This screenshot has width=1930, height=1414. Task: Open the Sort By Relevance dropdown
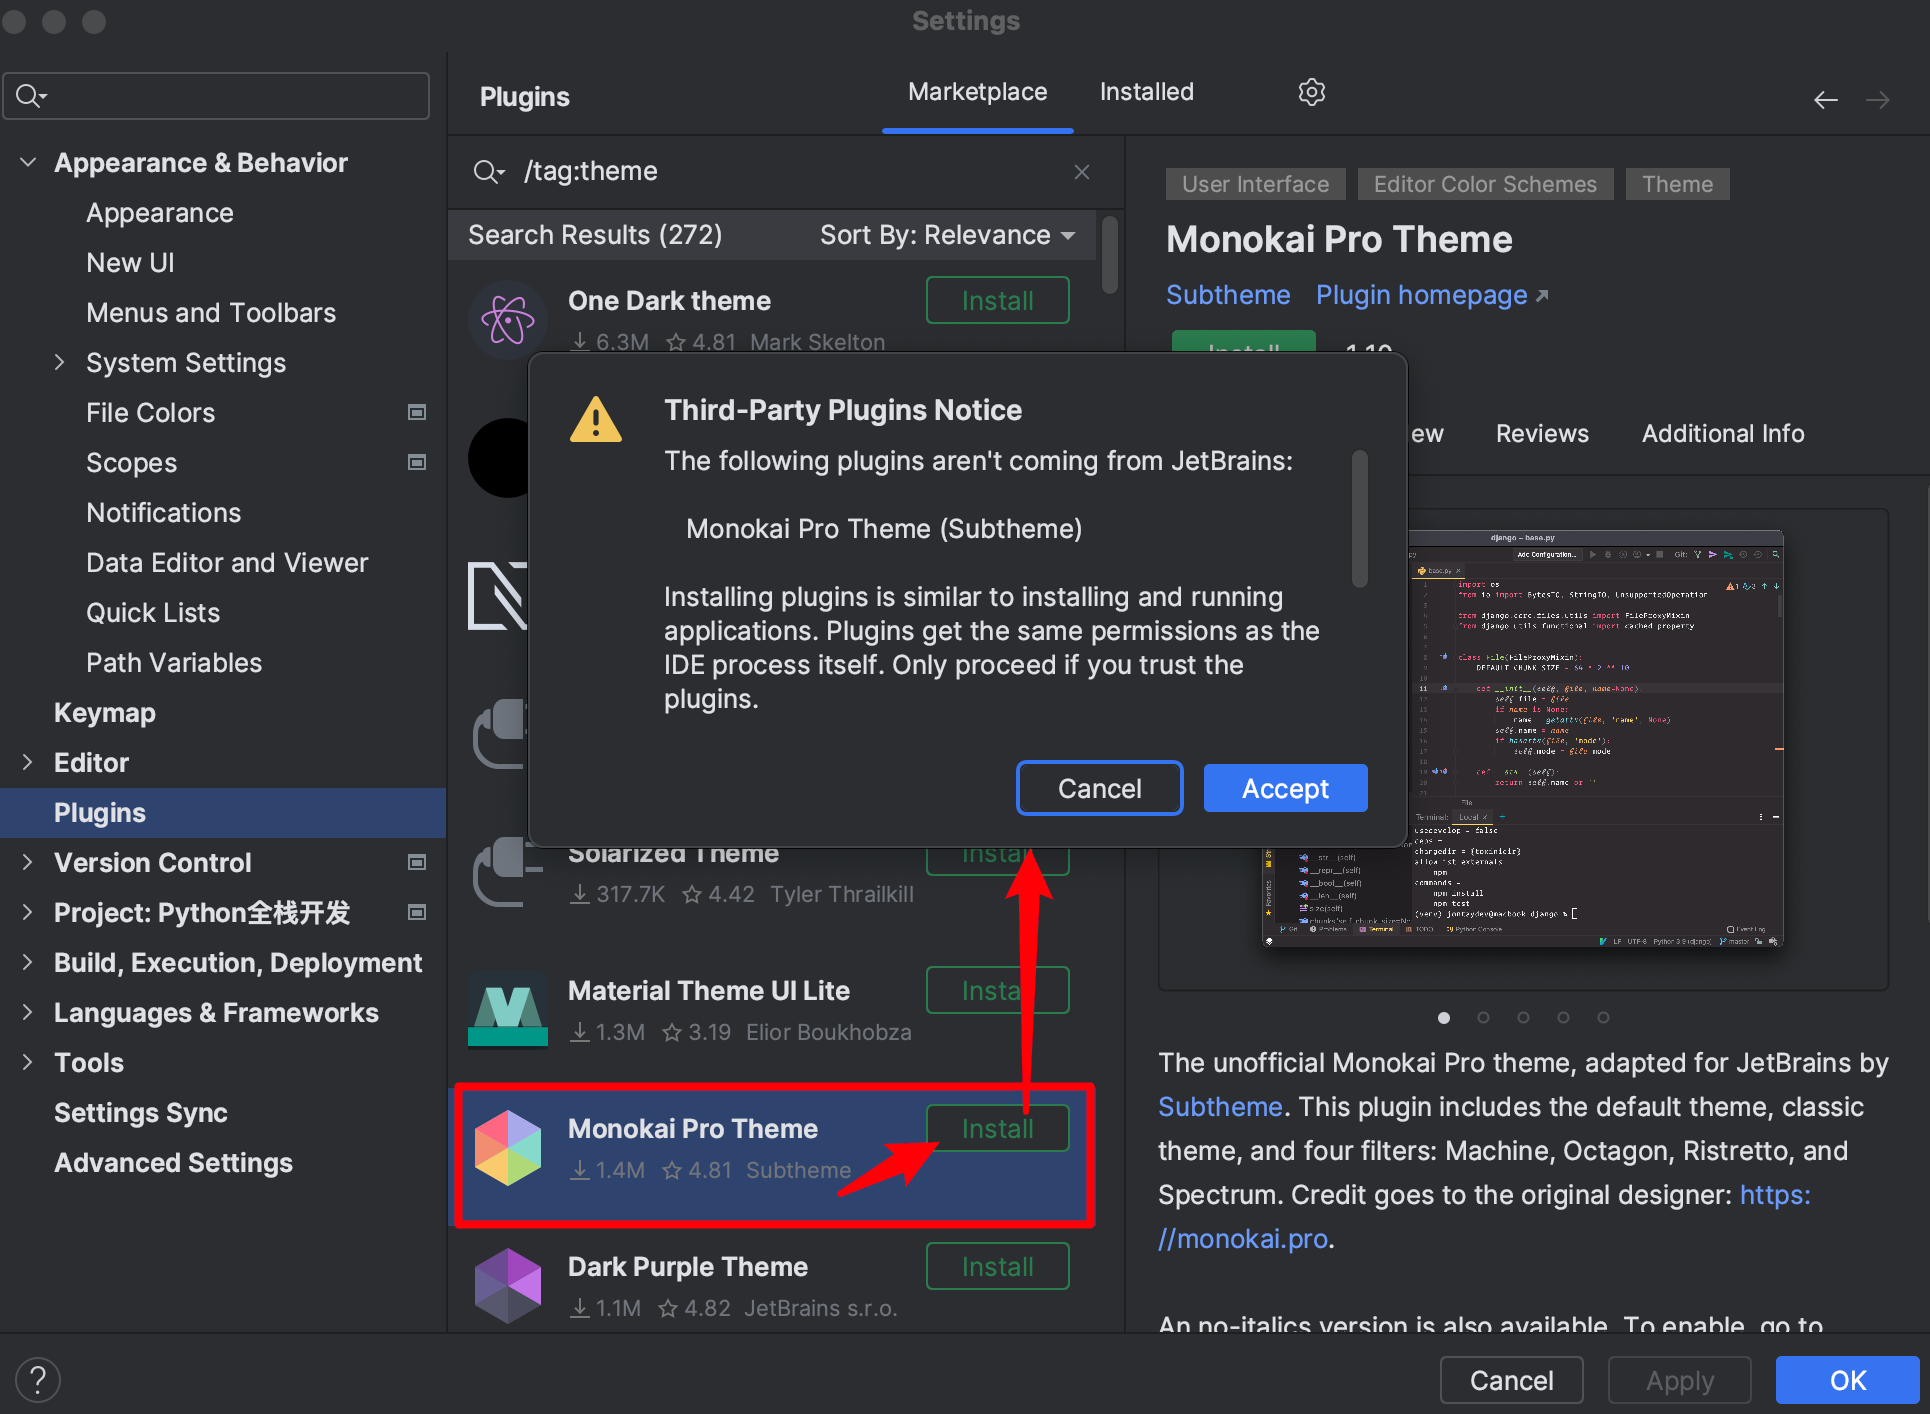(x=946, y=235)
